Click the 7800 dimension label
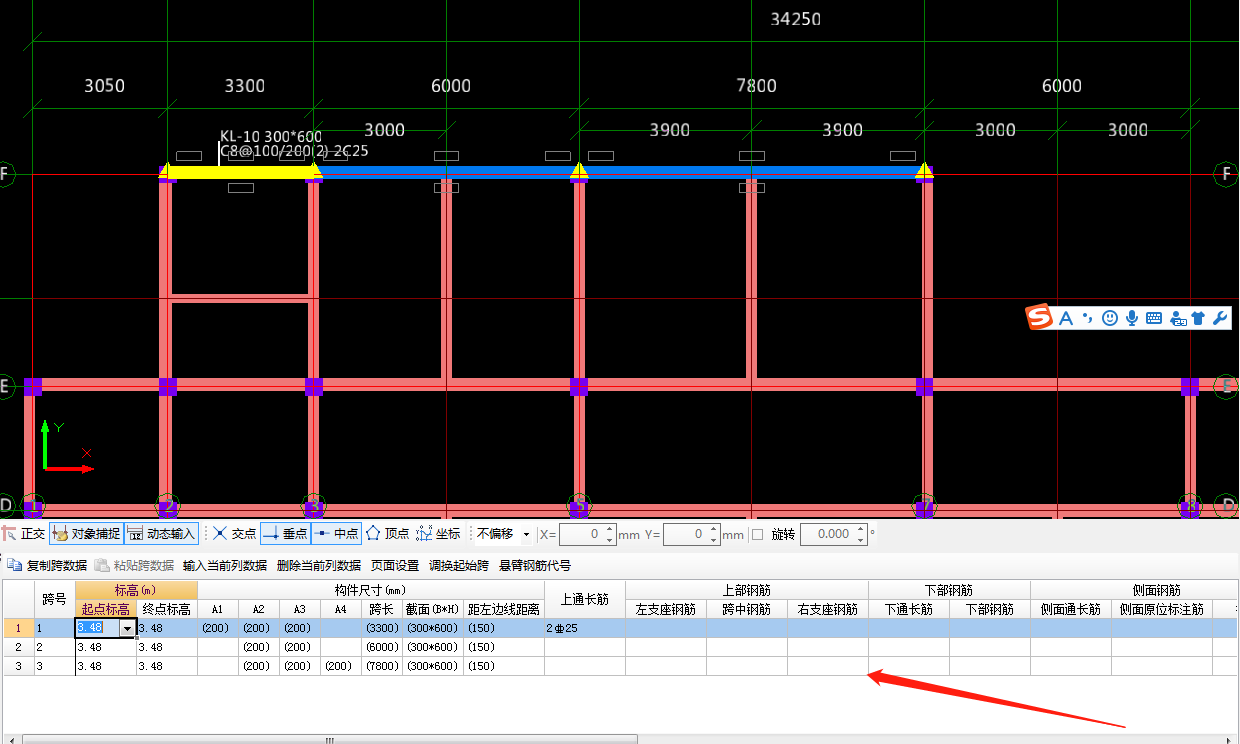Viewport: 1240px width, 744px height. click(x=756, y=86)
